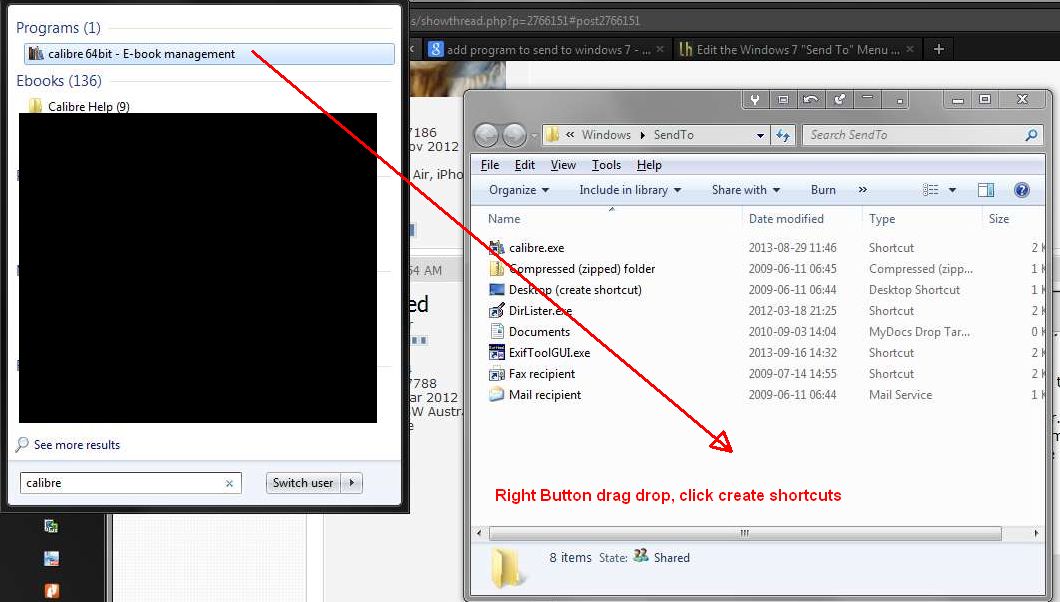Click the scrollbar left arrow

click(x=479, y=533)
